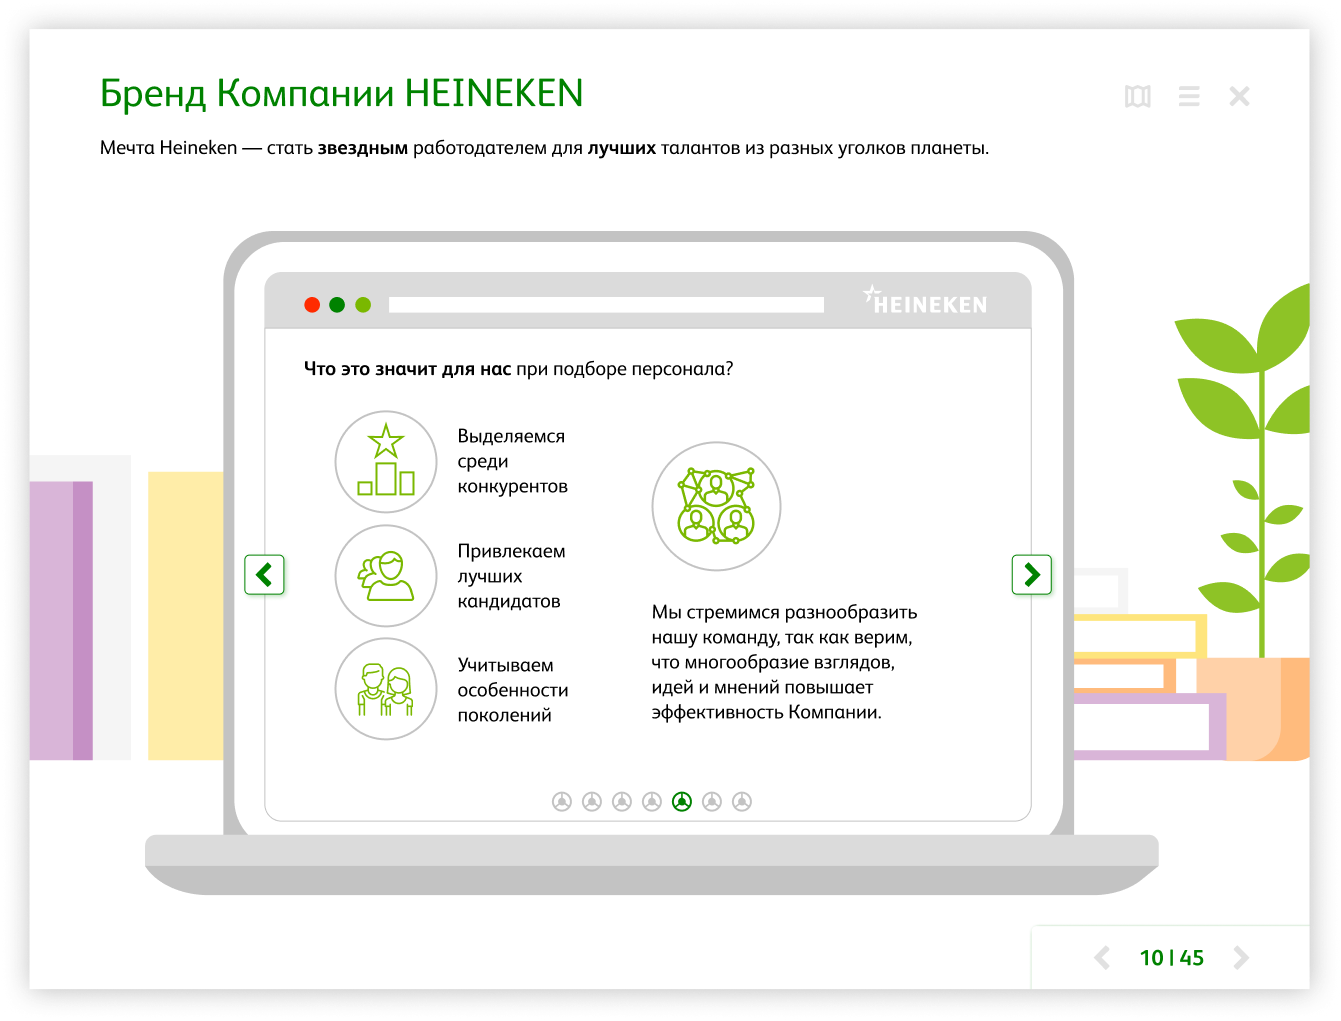Click the generations family icon

(x=386, y=689)
